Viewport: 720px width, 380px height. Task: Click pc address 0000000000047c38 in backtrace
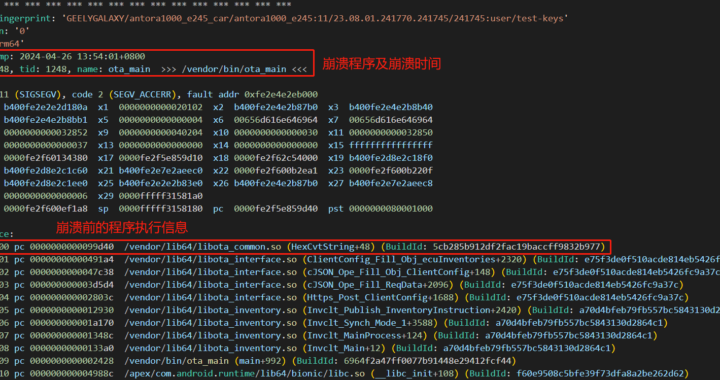tap(72, 273)
